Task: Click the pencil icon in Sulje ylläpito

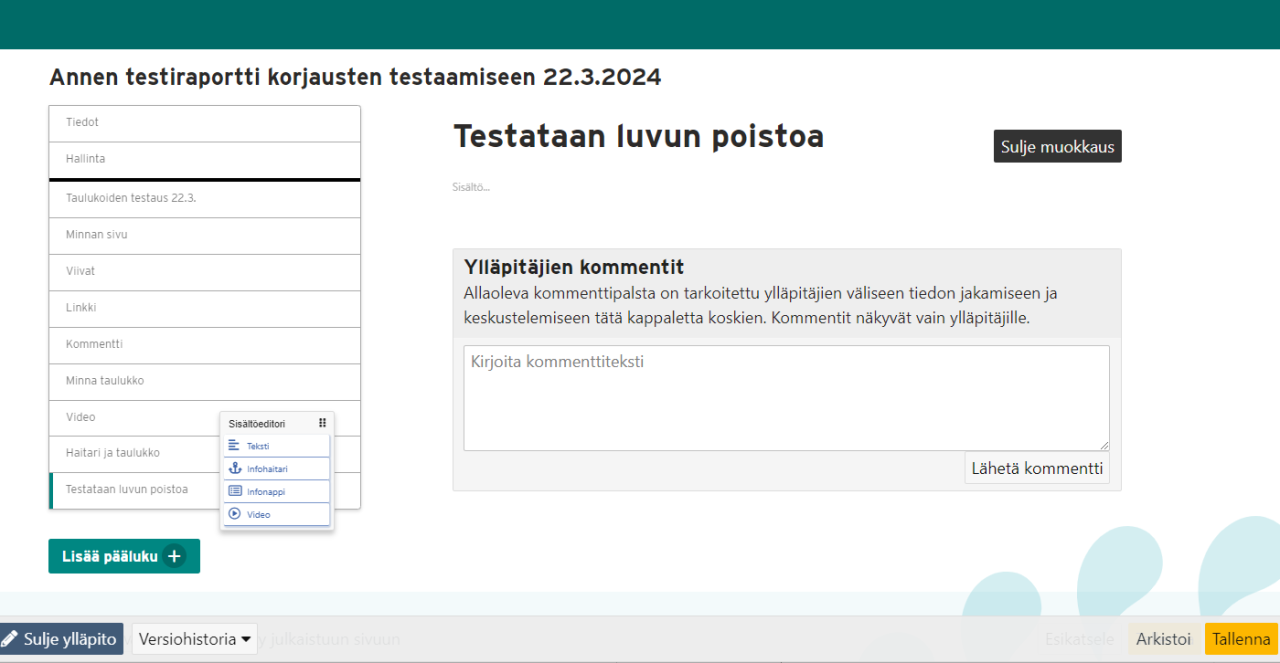Action: pyautogui.click(x=10, y=639)
